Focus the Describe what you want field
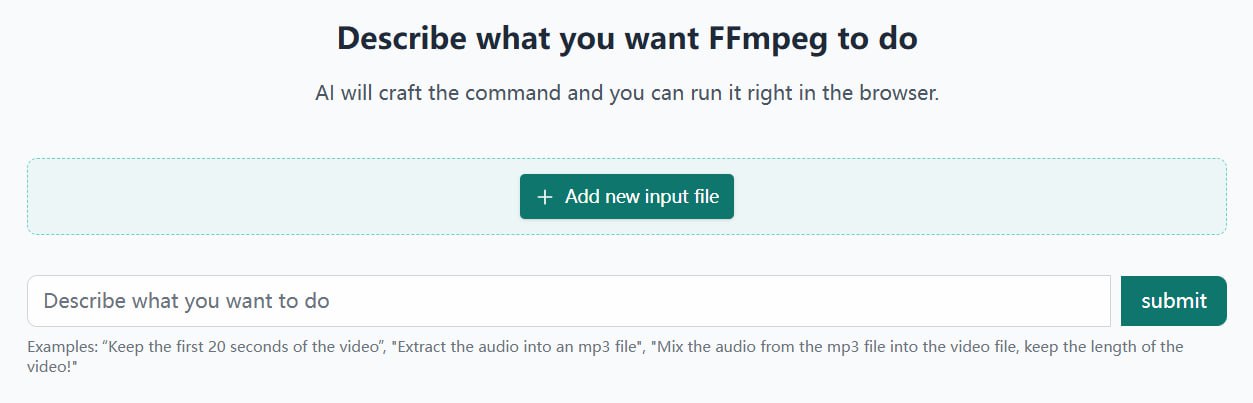This screenshot has width=1253, height=403. 568,301
